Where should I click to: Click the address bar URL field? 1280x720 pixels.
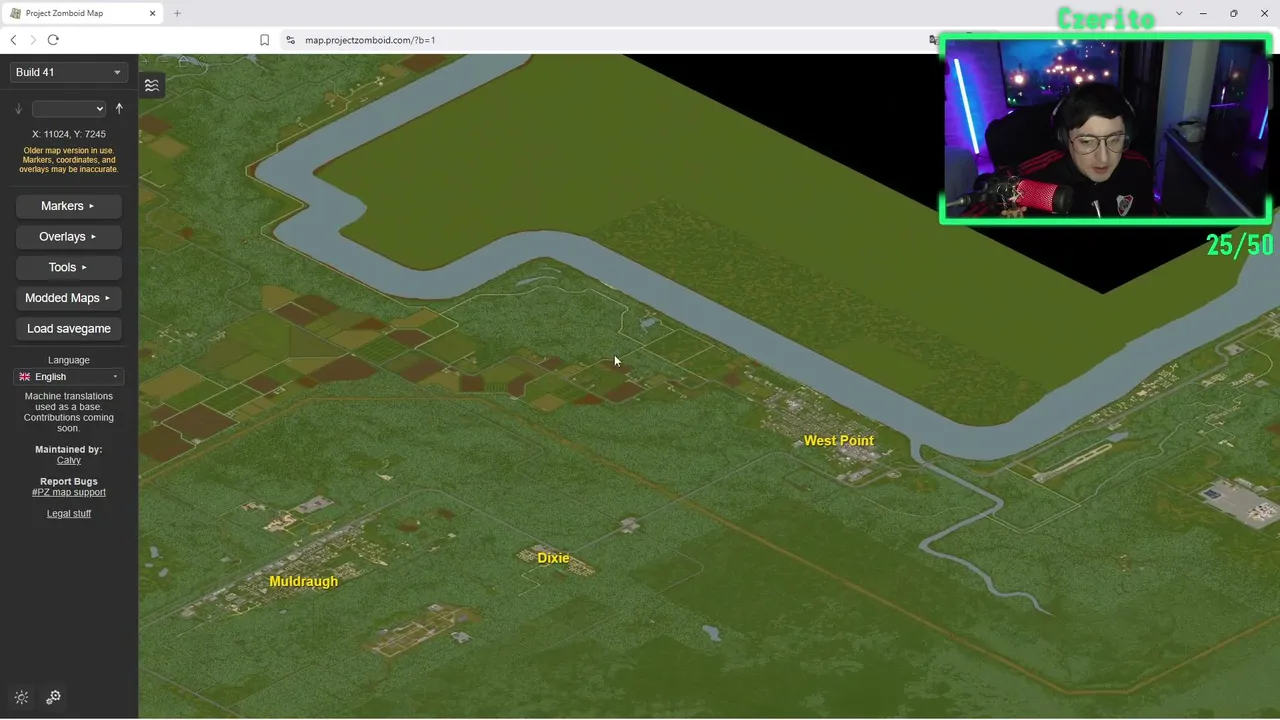pyautogui.click(x=370, y=40)
